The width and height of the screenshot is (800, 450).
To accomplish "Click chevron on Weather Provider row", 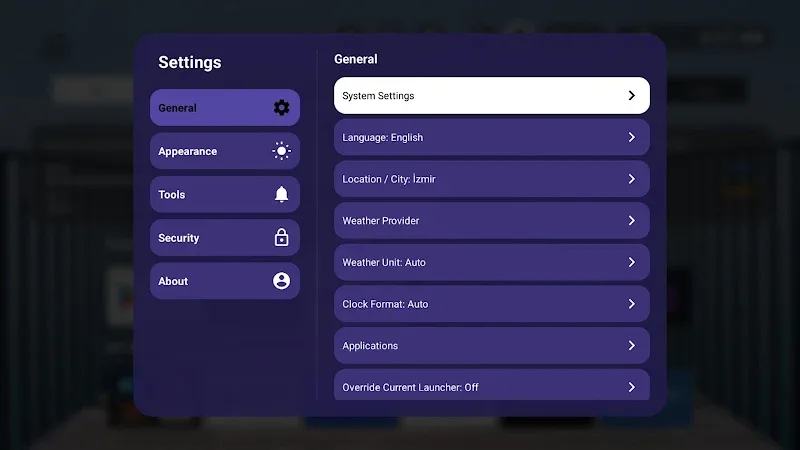I will coord(632,220).
